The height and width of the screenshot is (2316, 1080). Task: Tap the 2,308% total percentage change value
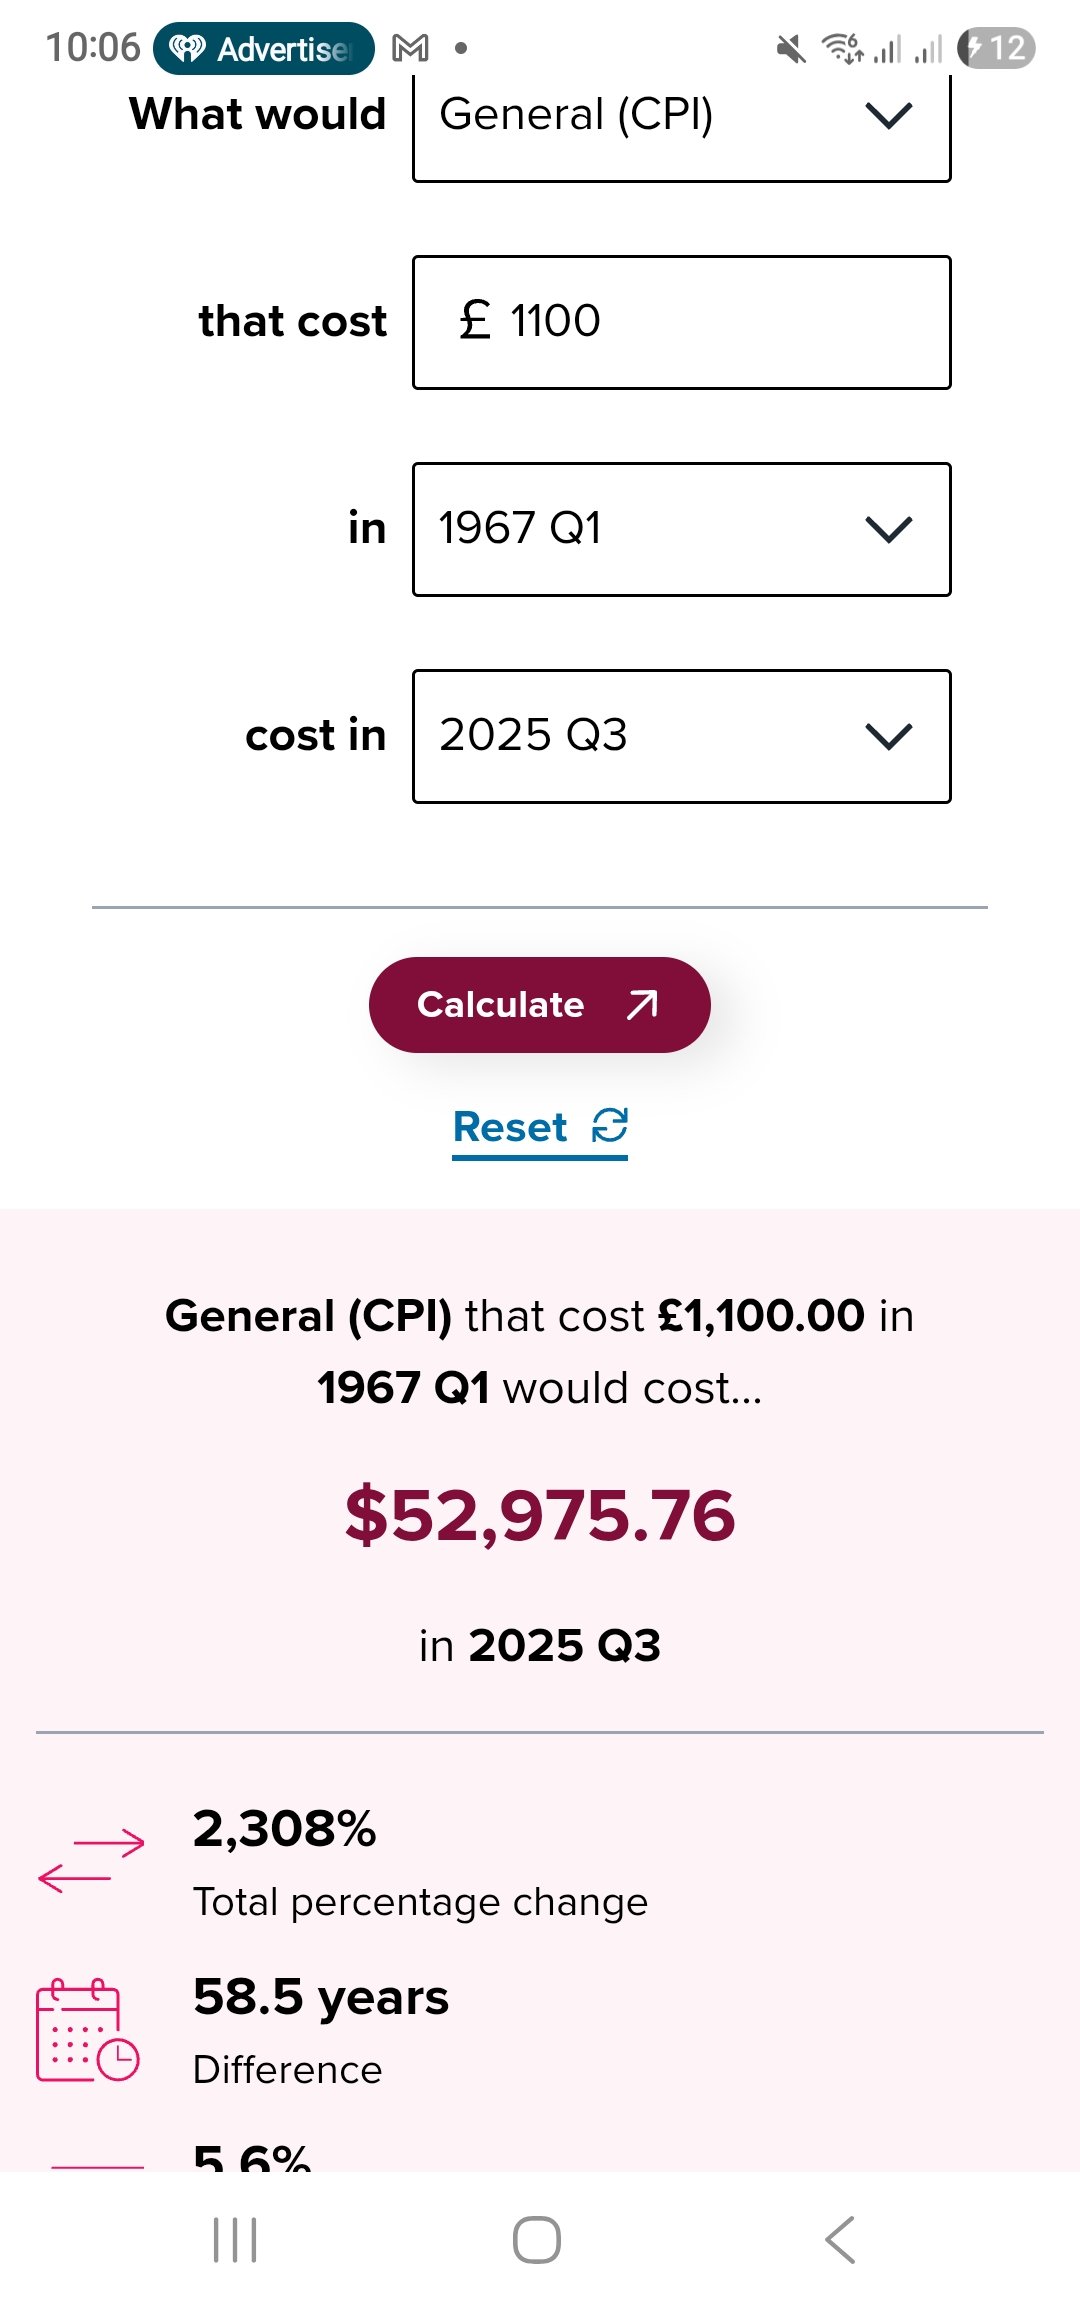click(285, 1829)
